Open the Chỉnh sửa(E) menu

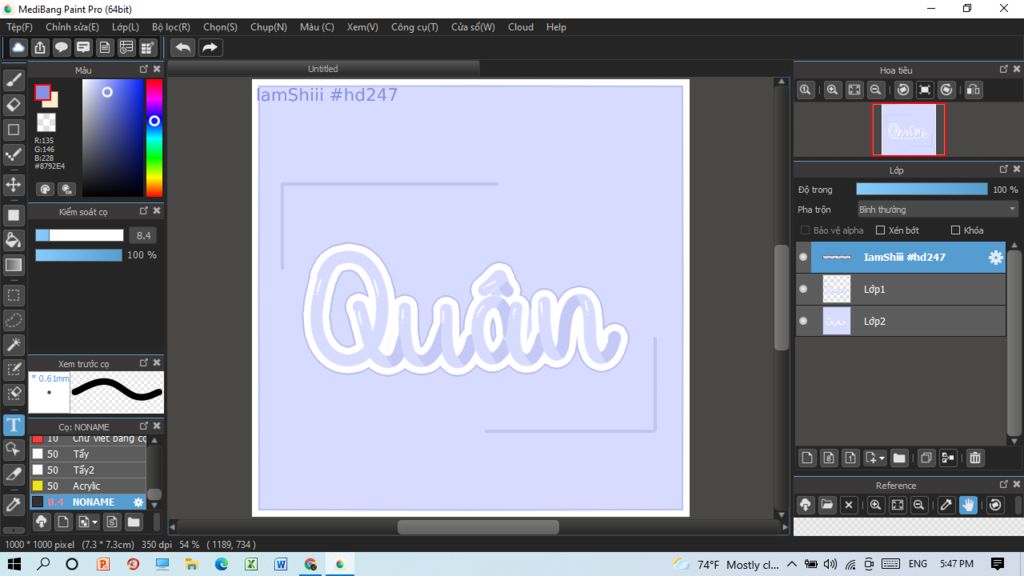[72, 27]
